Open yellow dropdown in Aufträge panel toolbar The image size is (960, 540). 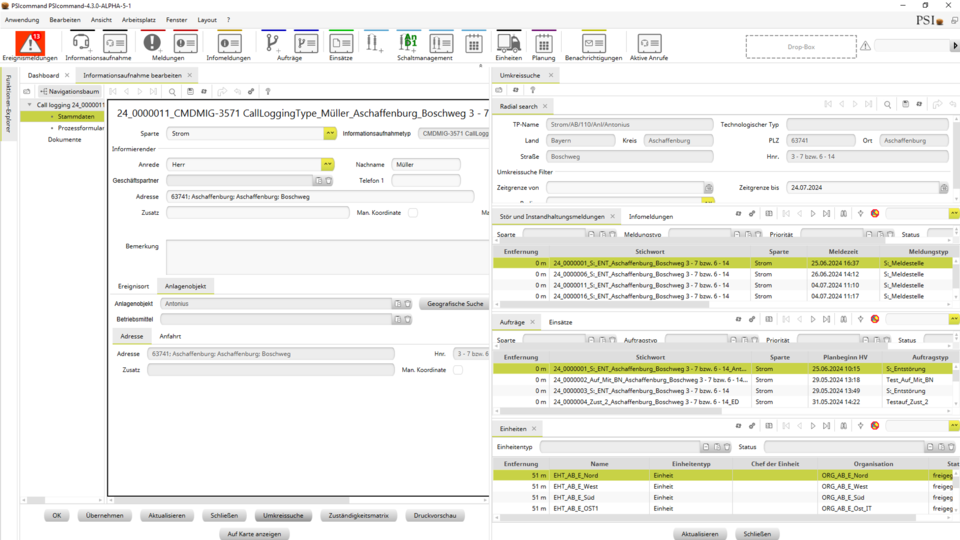click(x=954, y=319)
